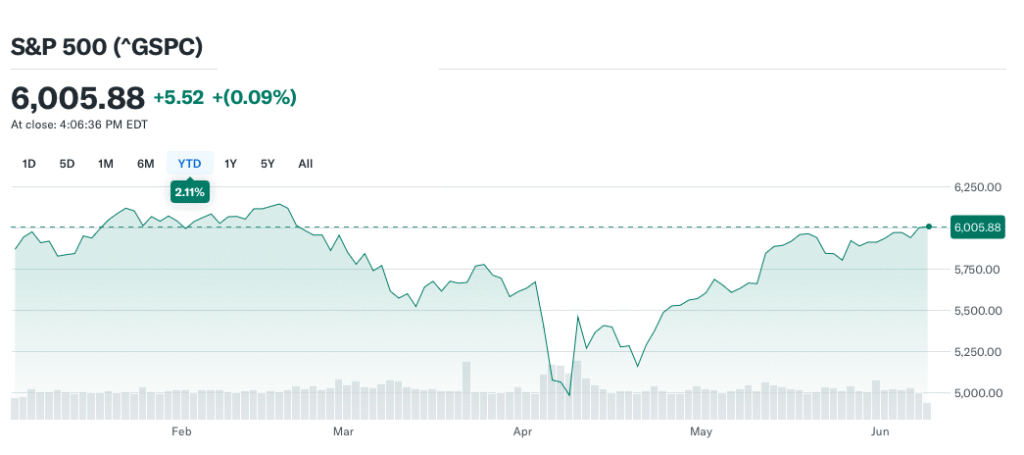Click the Jun label on the date axis
Image resolution: width=1024 pixels, height=455 pixels.
(x=880, y=431)
